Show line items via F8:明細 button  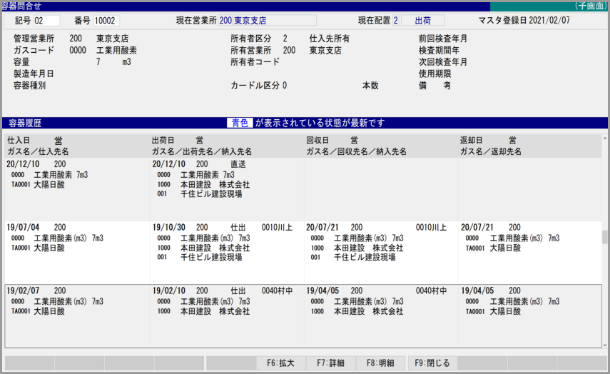pos(380,363)
